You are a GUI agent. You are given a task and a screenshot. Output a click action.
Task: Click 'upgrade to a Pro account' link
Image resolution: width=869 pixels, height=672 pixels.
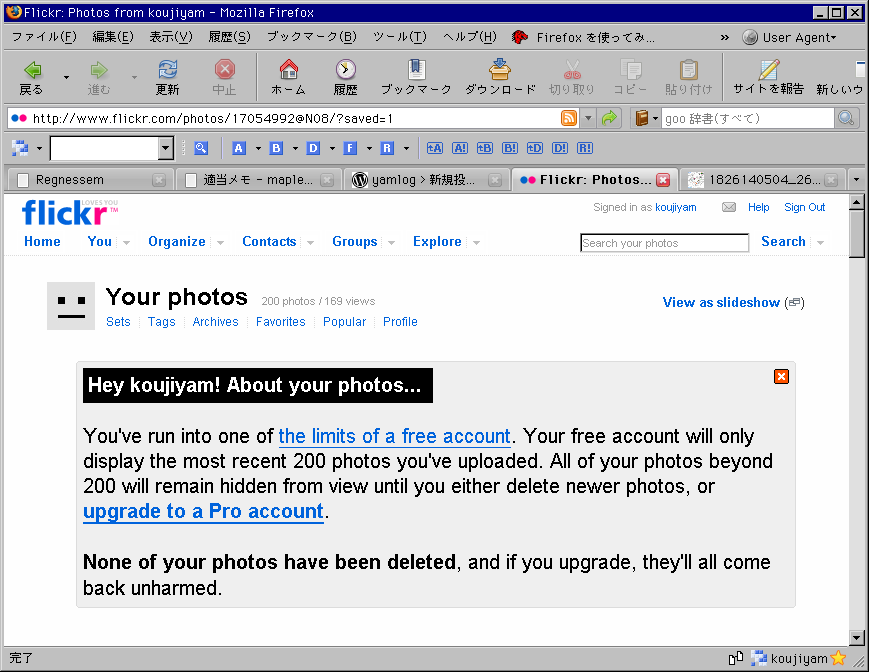click(x=203, y=511)
